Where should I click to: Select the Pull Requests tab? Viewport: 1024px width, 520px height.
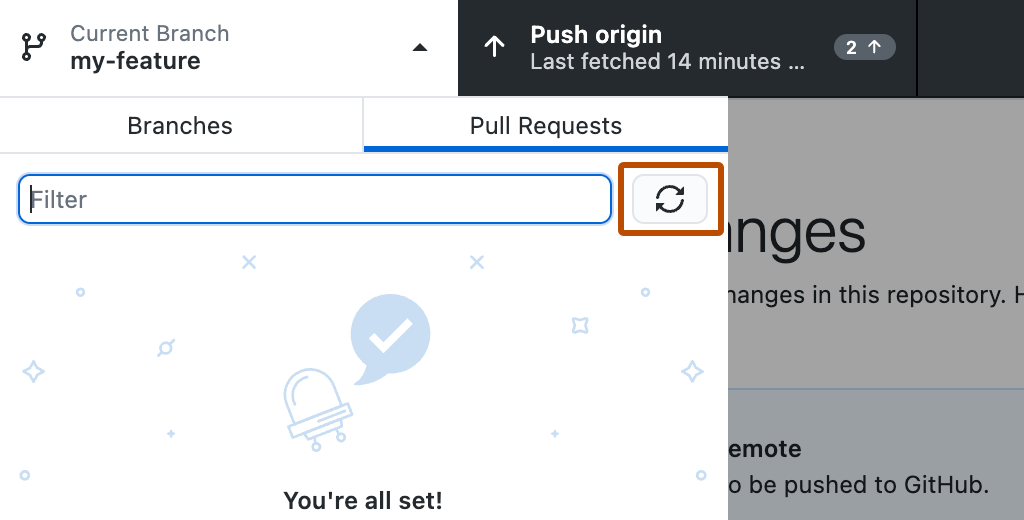[x=546, y=125]
